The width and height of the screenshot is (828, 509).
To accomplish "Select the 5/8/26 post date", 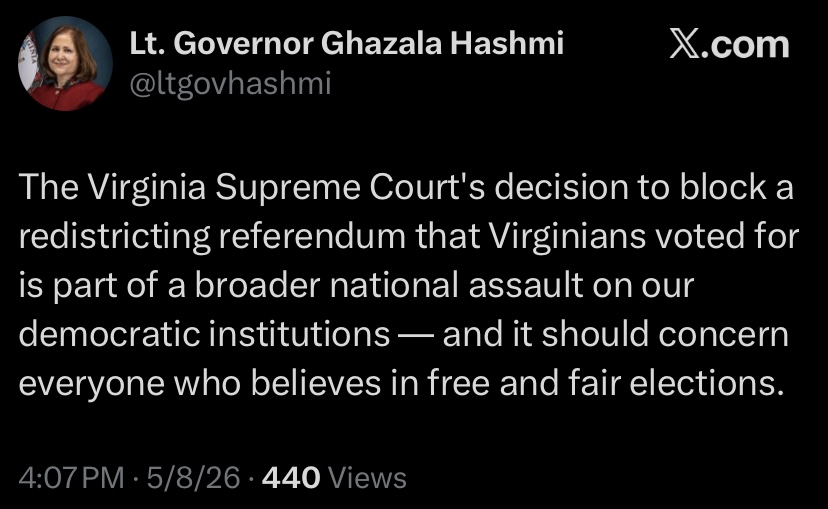I will click(x=193, y=478).
